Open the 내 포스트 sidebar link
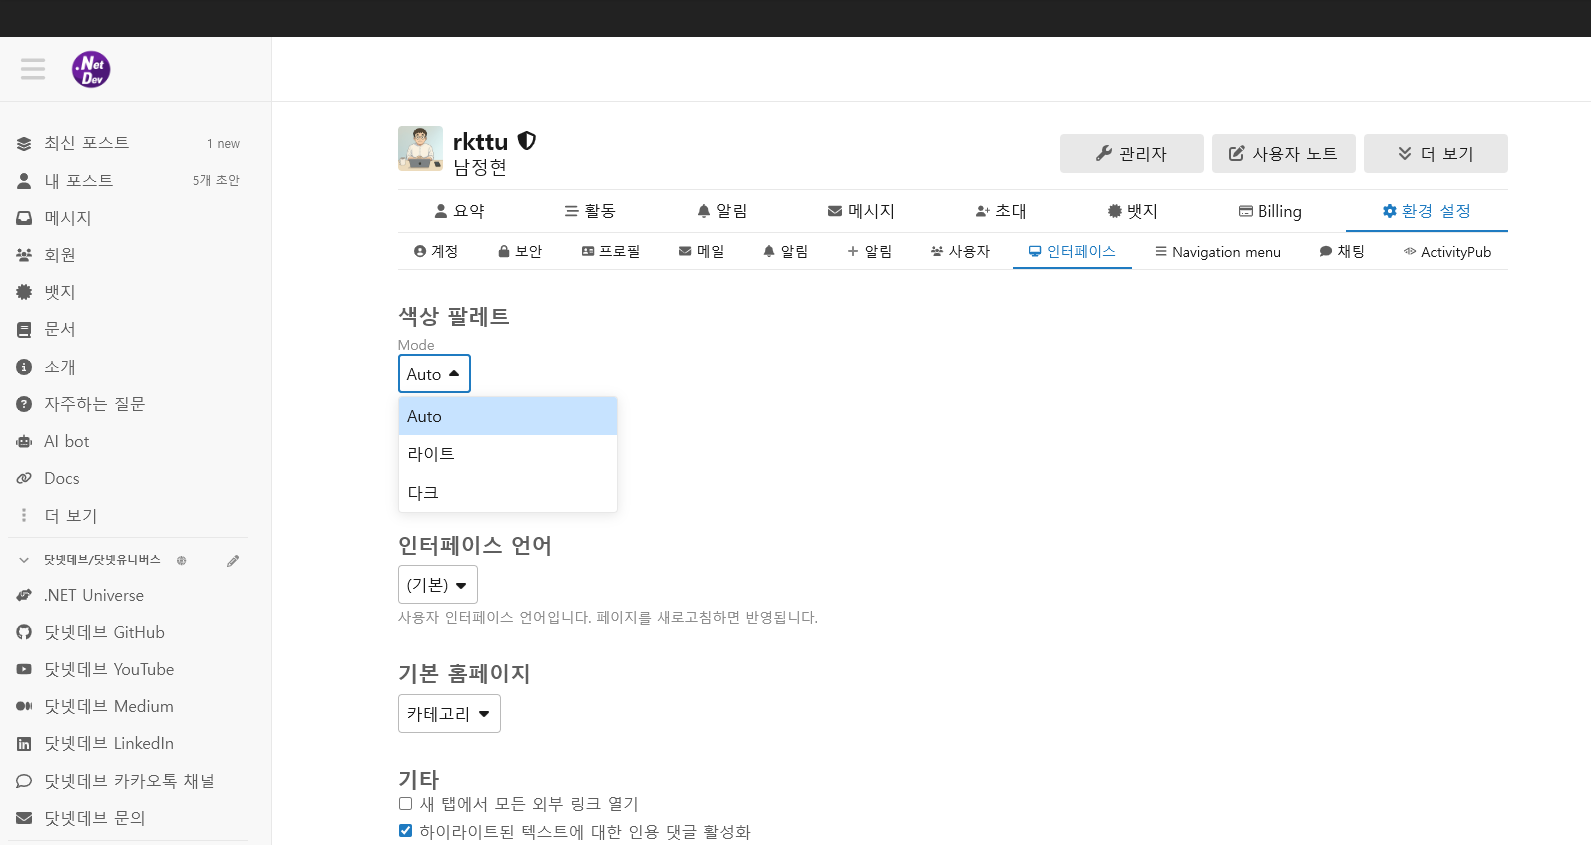1591x845 pixels. coord(128,180)
